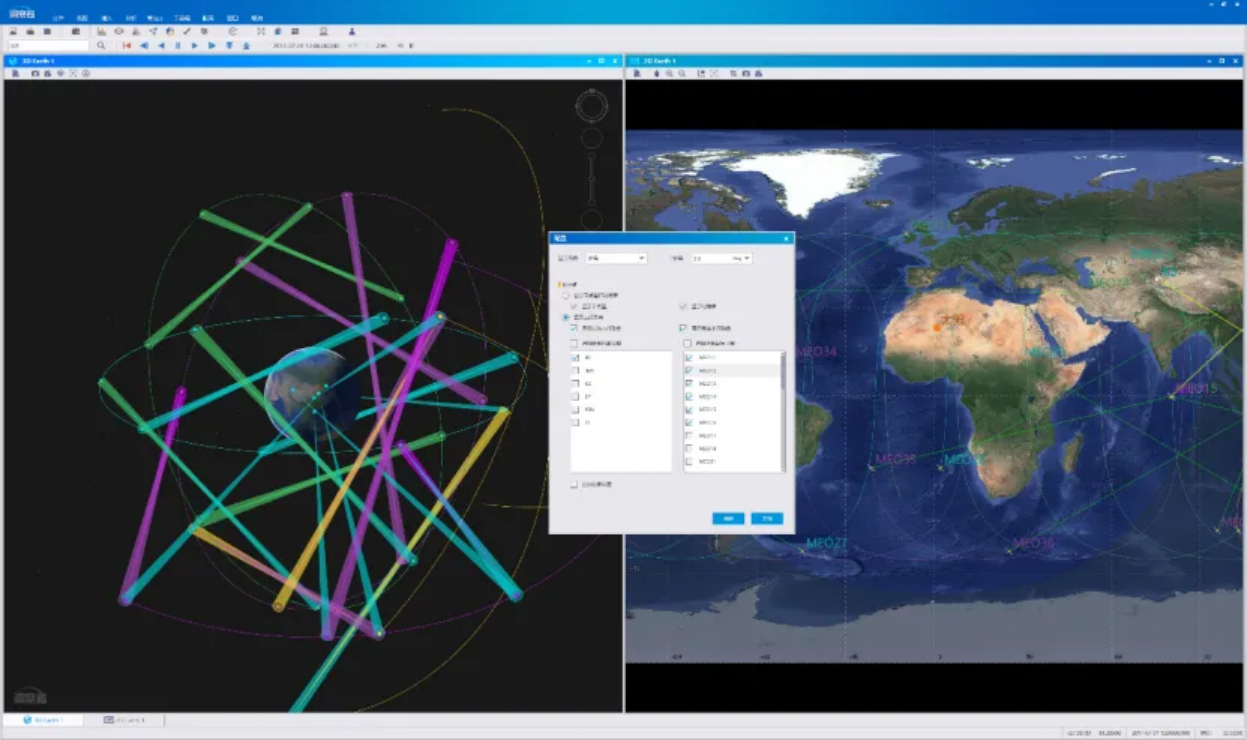Uncheck the MEO14 checkbox in the satellite list
This screenshot has width=1247, height=740.
pos(688,397)
